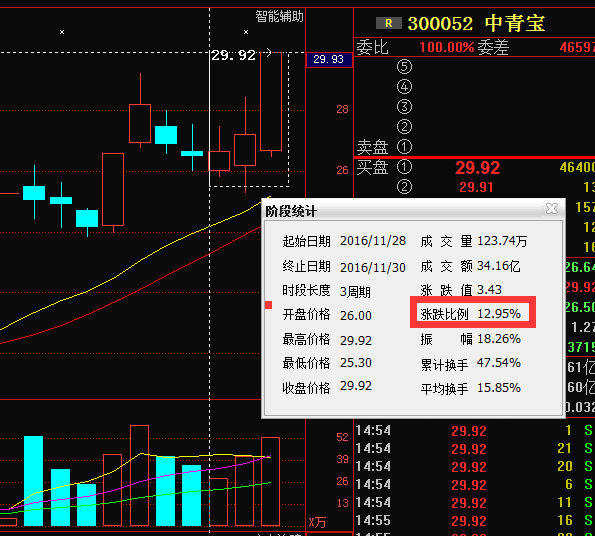The image size is (595, 536).
Task: Close the 阶段统计 dialog
Action: (551, 208)
